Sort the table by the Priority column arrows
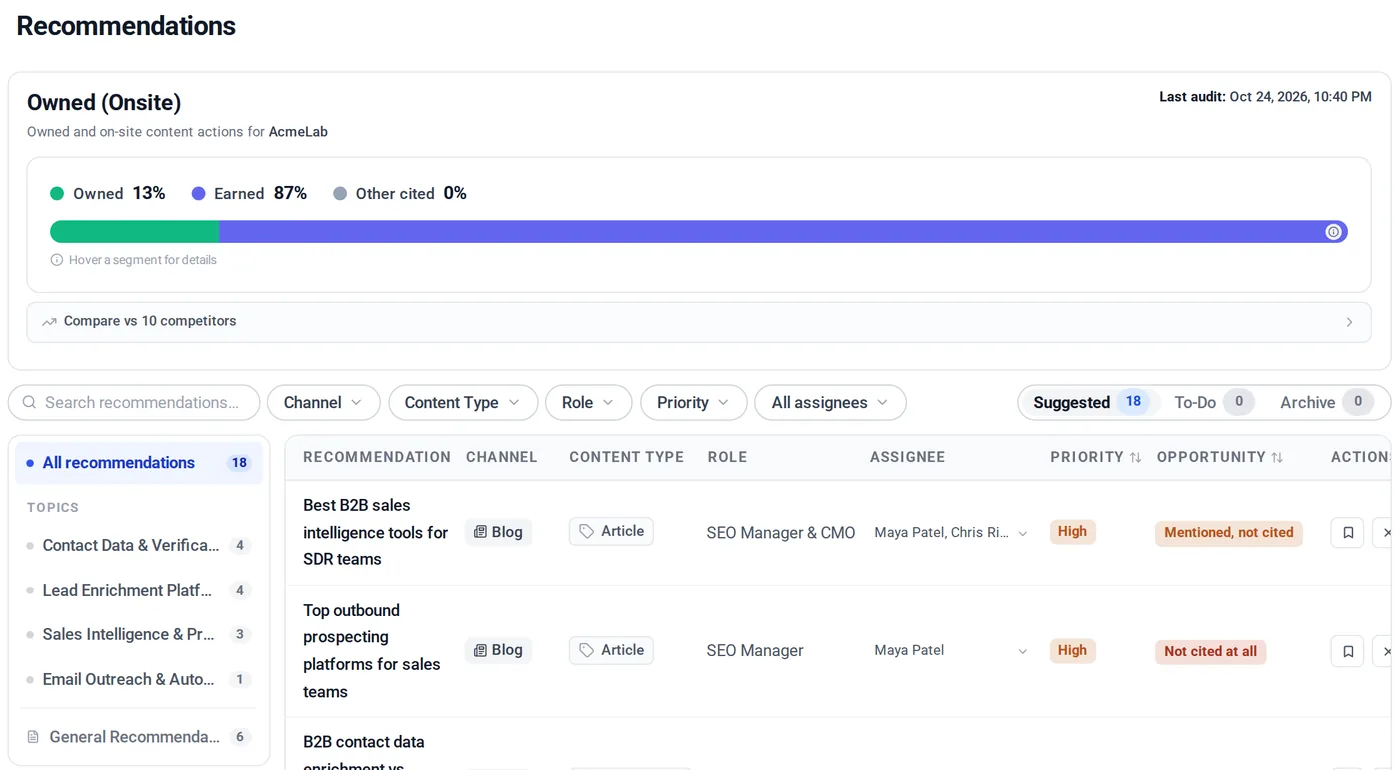Viewport: 1400px width, 770px height. click(x=1135, y=457)
